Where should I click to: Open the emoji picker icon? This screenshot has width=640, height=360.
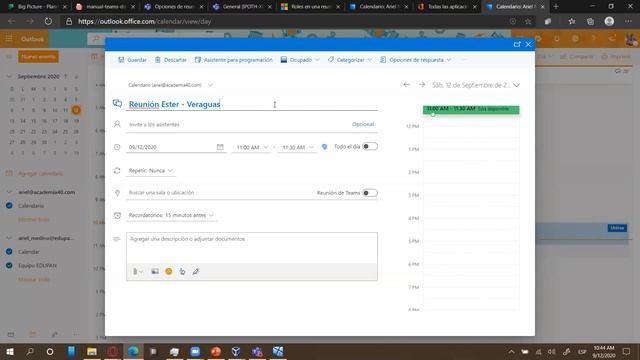click(x=169, y=271)
